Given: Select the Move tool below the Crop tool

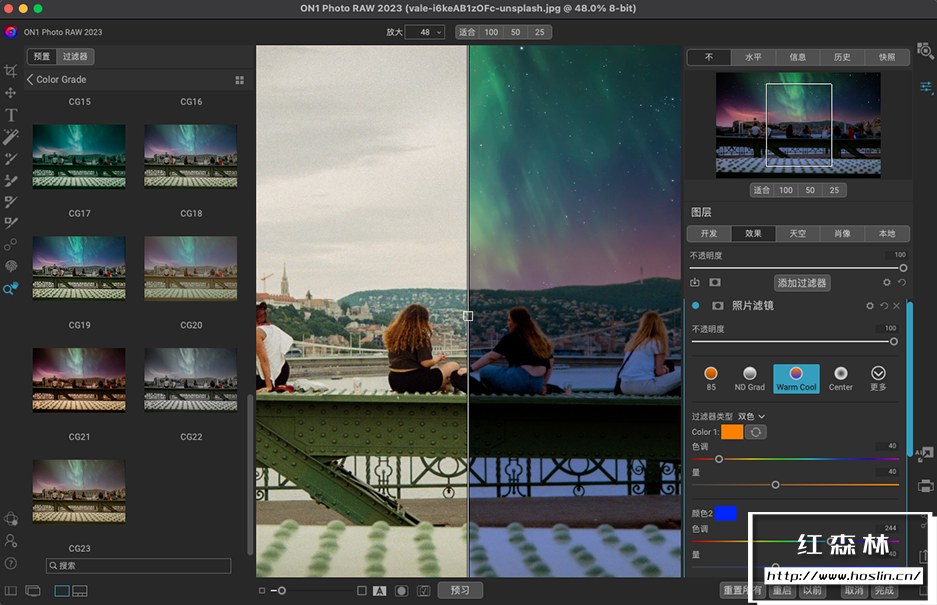Looking at the screenshot, I should [x=13, y=92].
